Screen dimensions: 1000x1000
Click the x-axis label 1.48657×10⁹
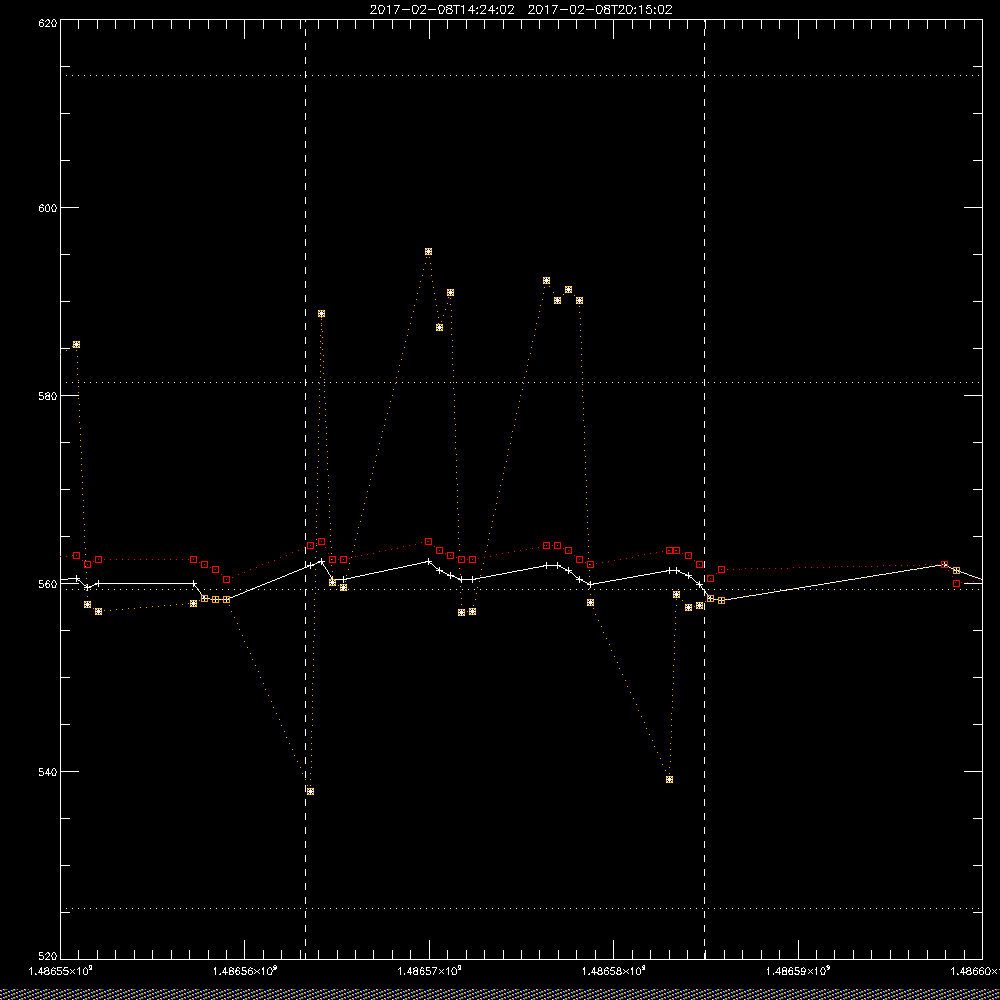coord(429,971)
